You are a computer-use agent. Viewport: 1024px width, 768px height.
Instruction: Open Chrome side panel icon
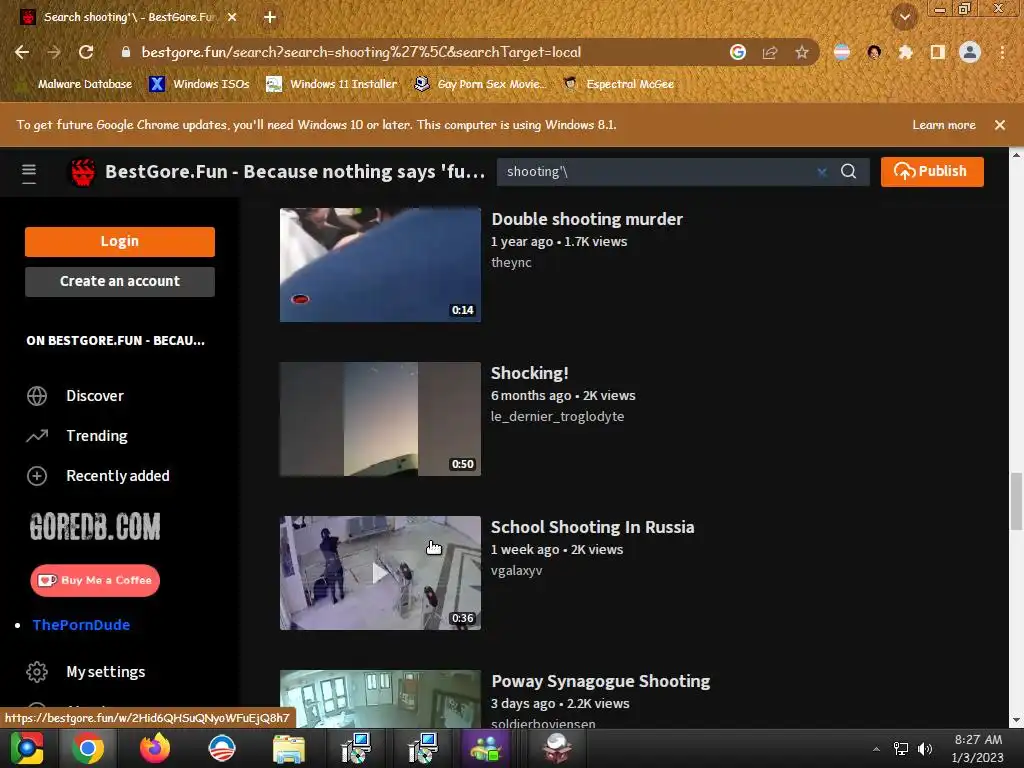(x=938, y=52)
